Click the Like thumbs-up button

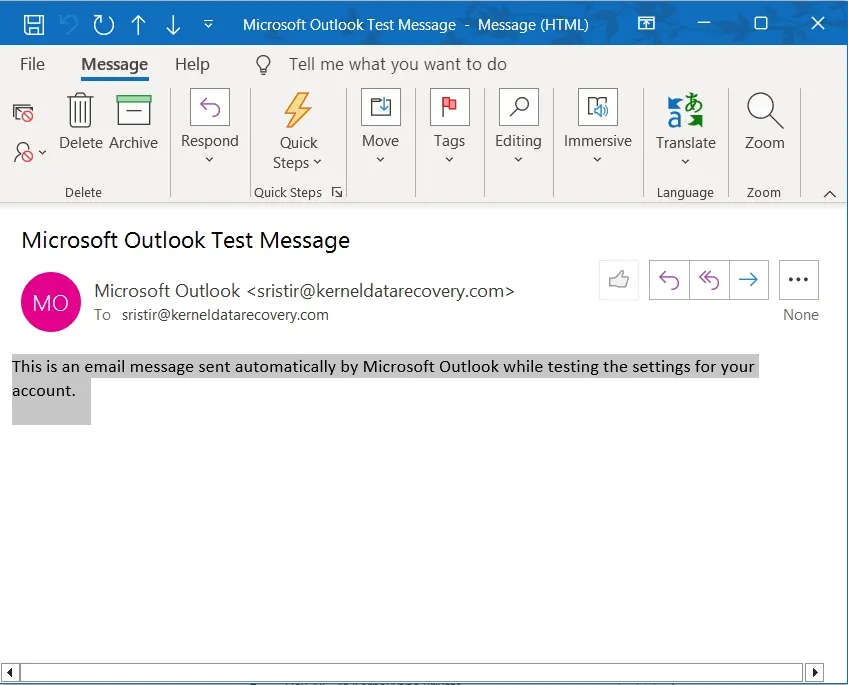(x=619, y=280)
